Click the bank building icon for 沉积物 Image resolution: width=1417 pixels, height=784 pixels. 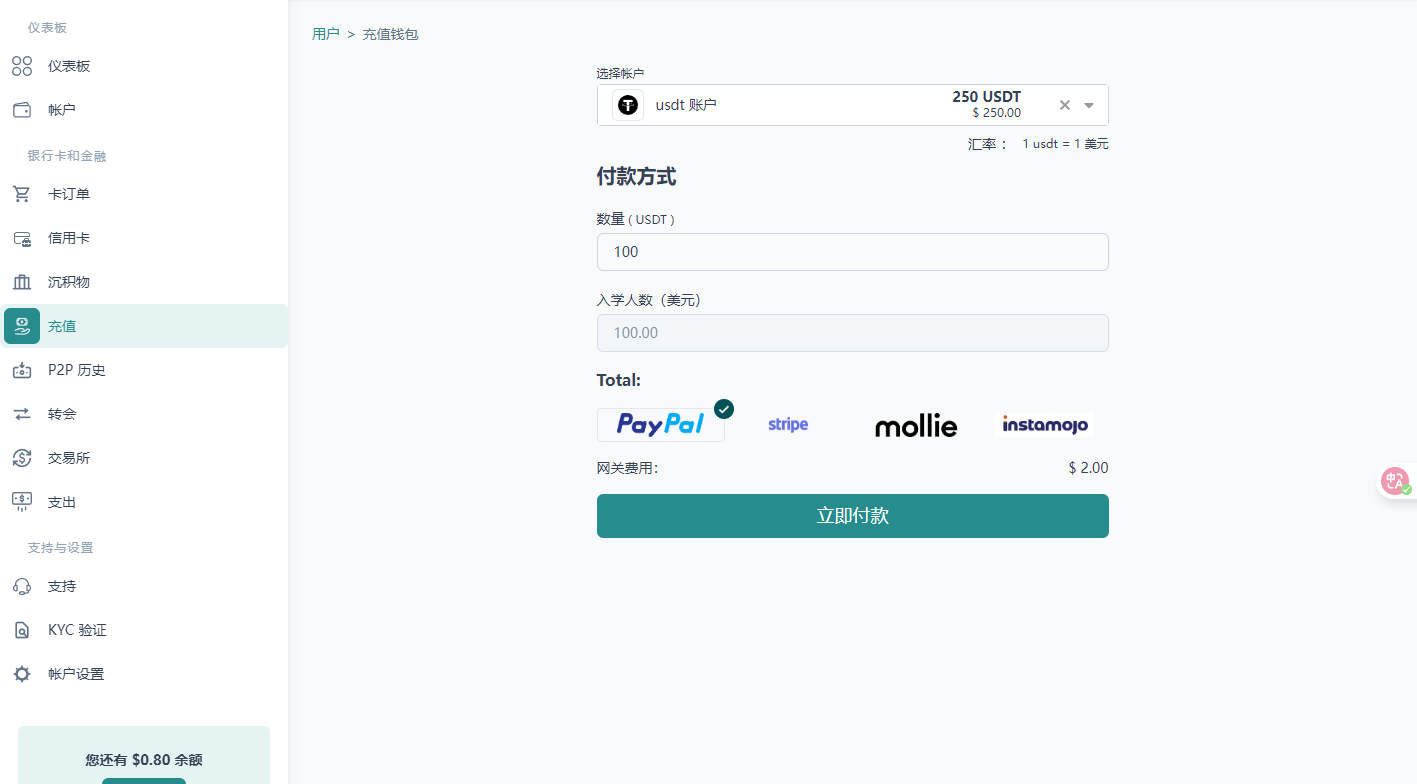point(22,282)
